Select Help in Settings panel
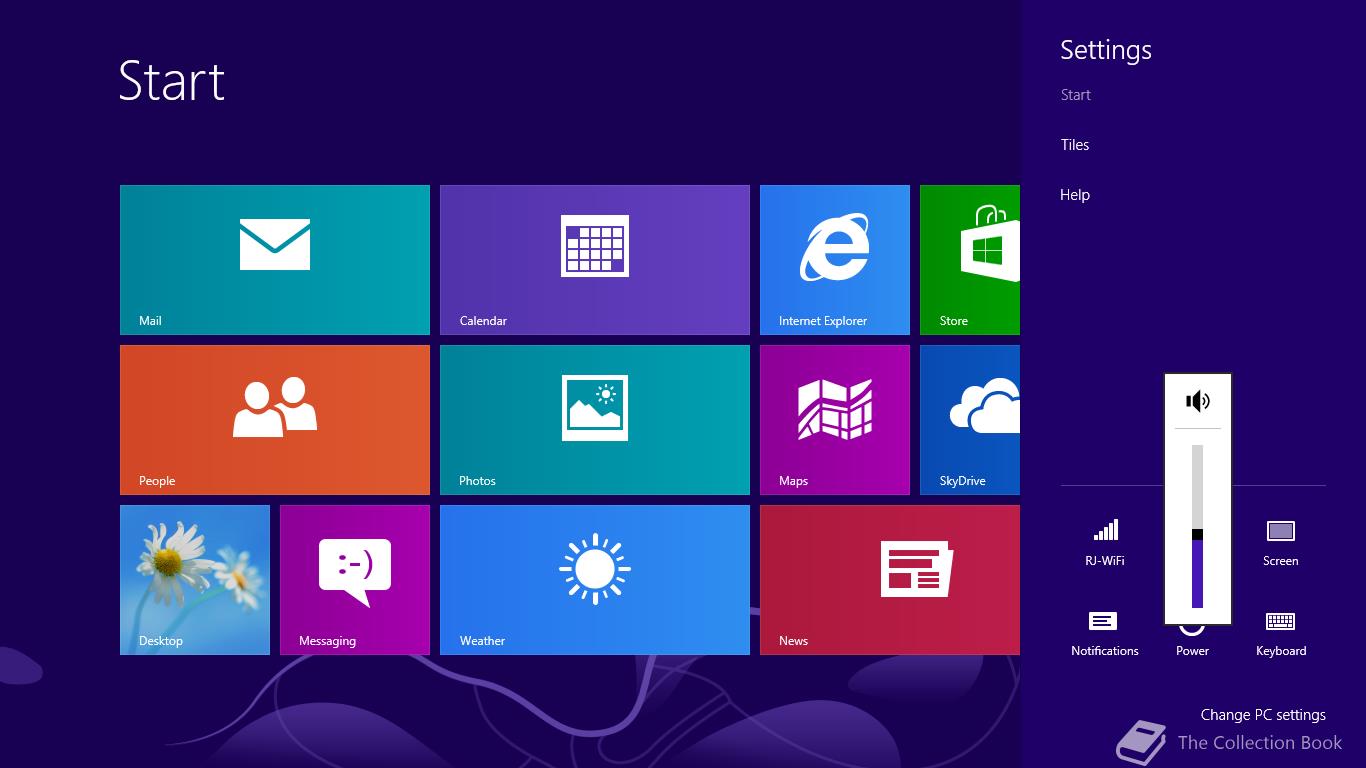This screenshot has width=1366, height=768. (x=1075, y=195)
